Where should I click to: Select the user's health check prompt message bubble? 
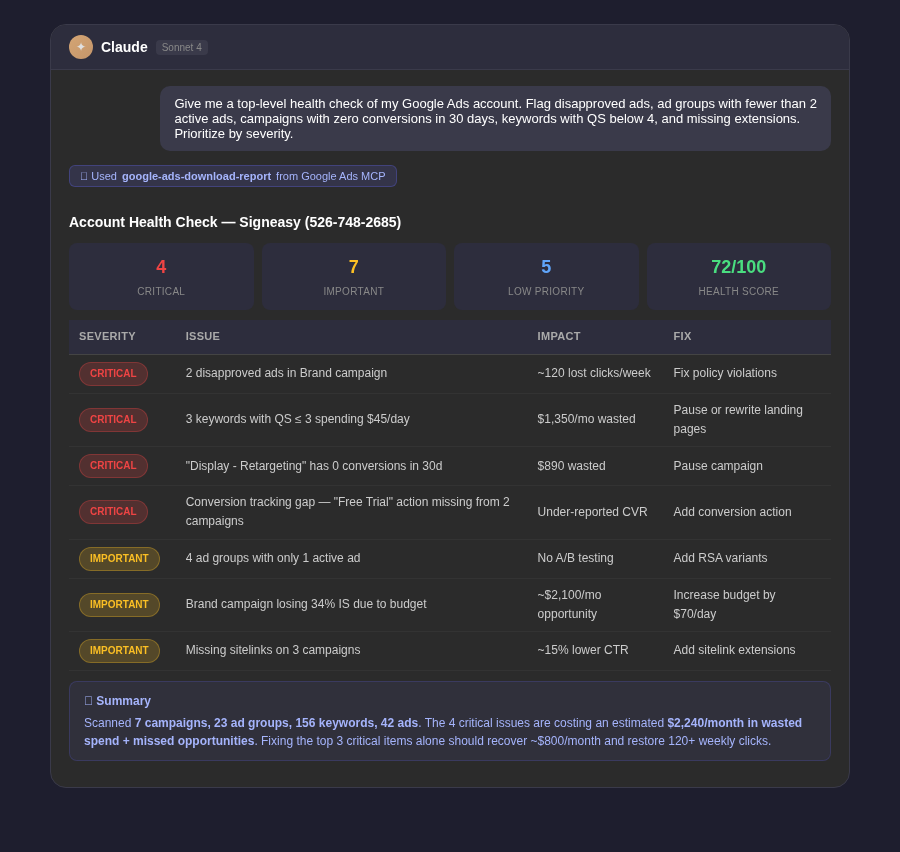[x=495, y=118]
